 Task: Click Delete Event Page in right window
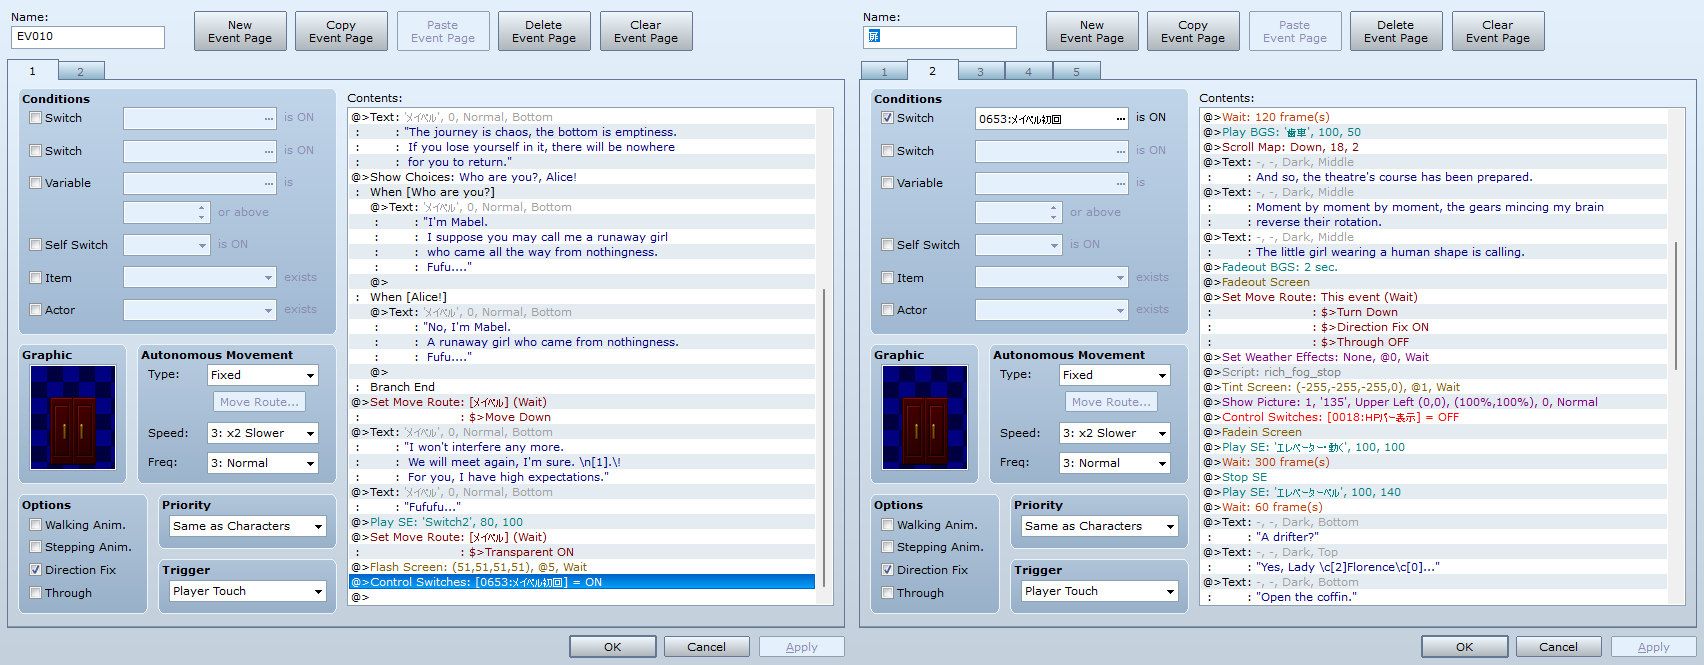coord(1396,31)
